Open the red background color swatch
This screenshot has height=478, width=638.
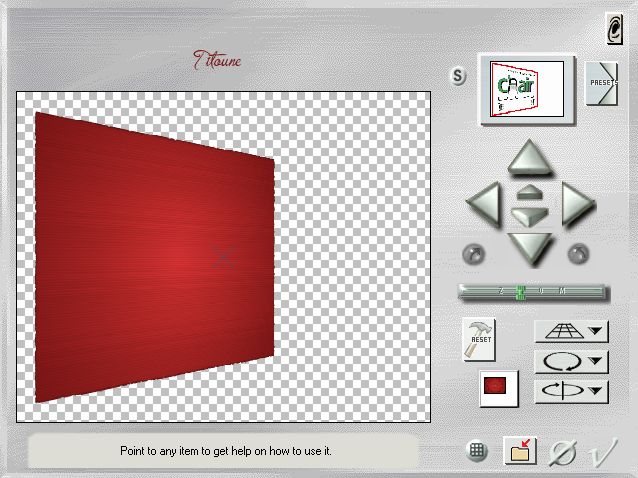[x=499, y=388]
